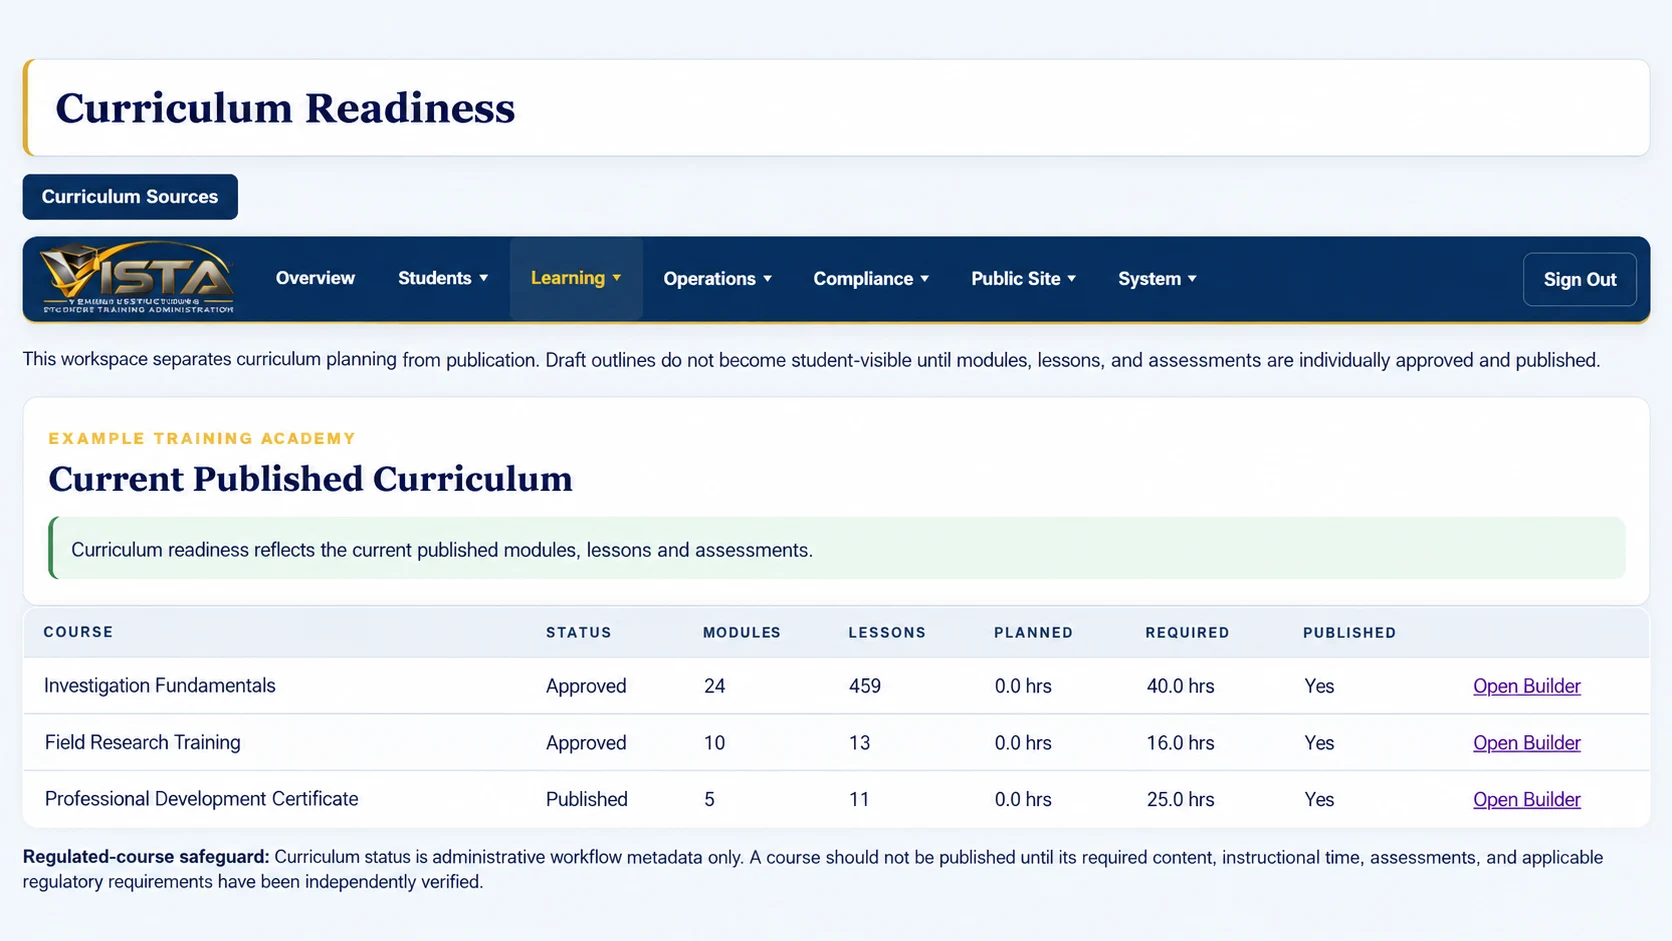Image resolution: width=1672 pixels, height=941 pixels.
Task: Click the MODULES column header
Action: point(742,632)
